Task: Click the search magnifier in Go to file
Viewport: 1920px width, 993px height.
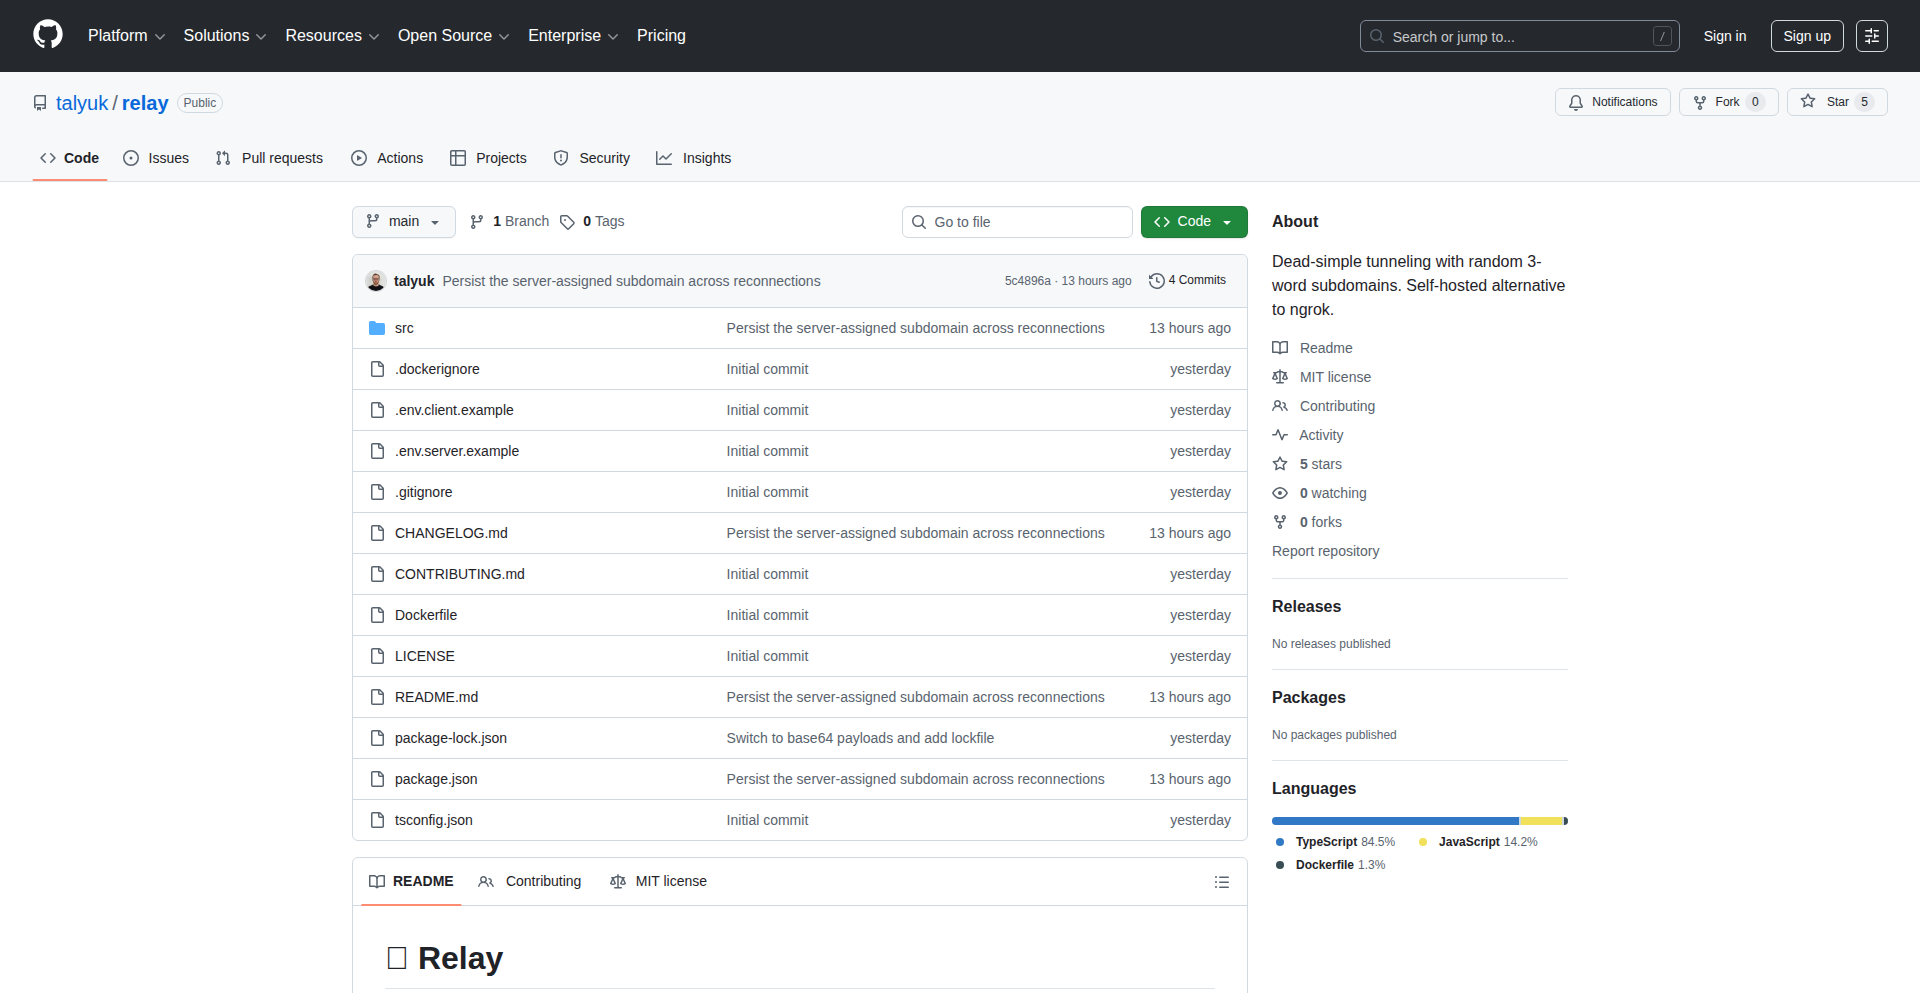Action: coord(919,221)
